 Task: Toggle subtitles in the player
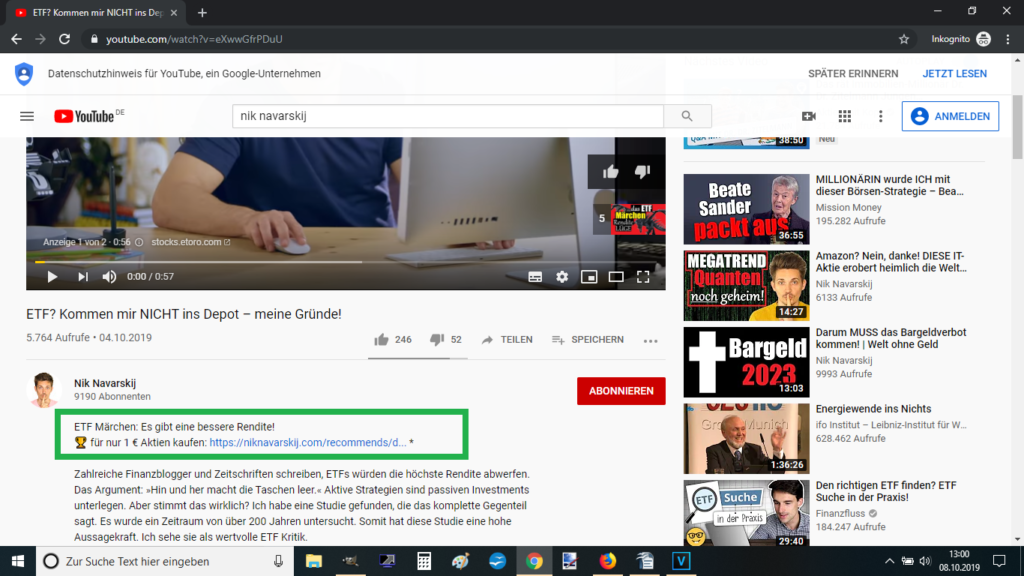click(x=535, y=277)
